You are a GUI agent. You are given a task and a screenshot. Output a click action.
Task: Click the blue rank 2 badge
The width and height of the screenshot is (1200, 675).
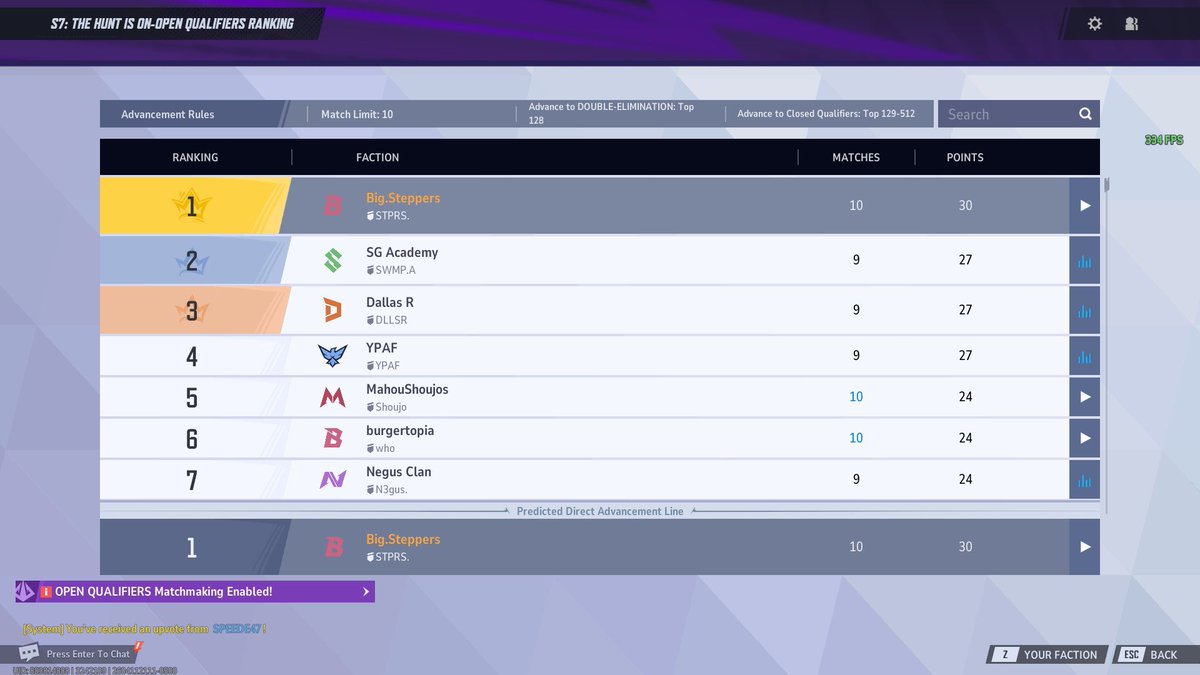[x=191, y=261]
